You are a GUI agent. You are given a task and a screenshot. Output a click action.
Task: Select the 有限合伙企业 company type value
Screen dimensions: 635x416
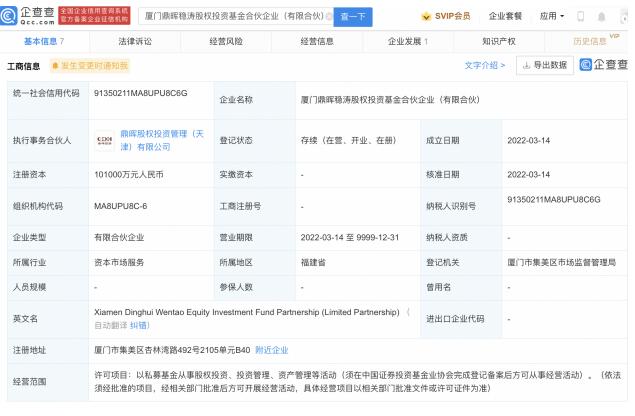point(119,237)
